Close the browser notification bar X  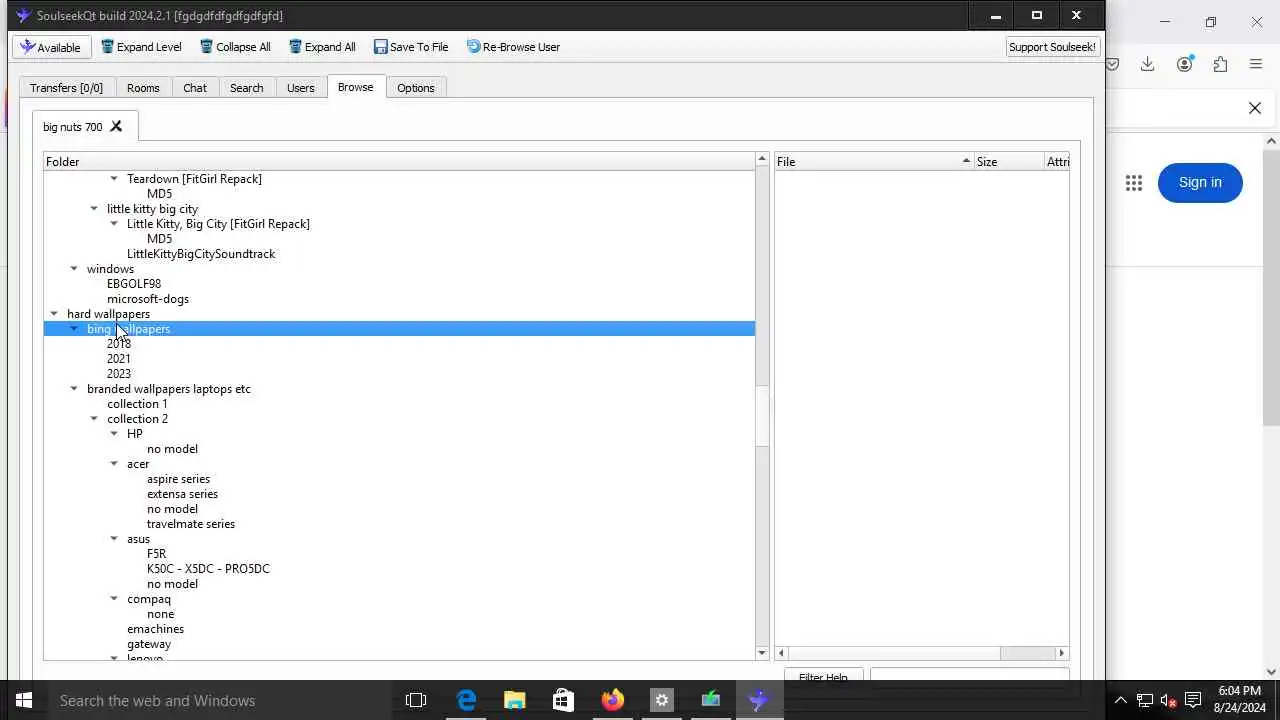(x=1255, y=108)
